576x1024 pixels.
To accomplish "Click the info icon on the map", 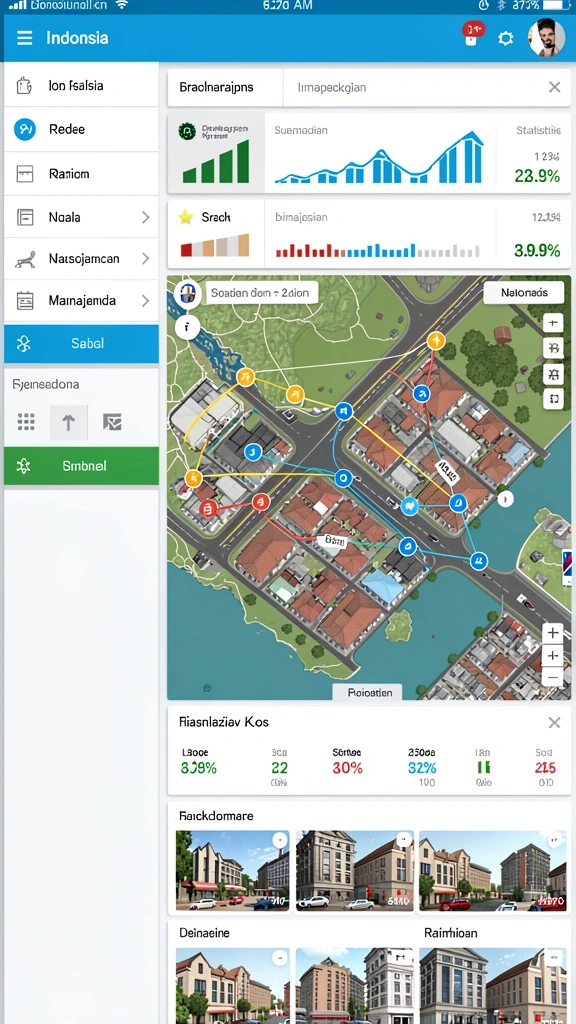I will 187,325.
